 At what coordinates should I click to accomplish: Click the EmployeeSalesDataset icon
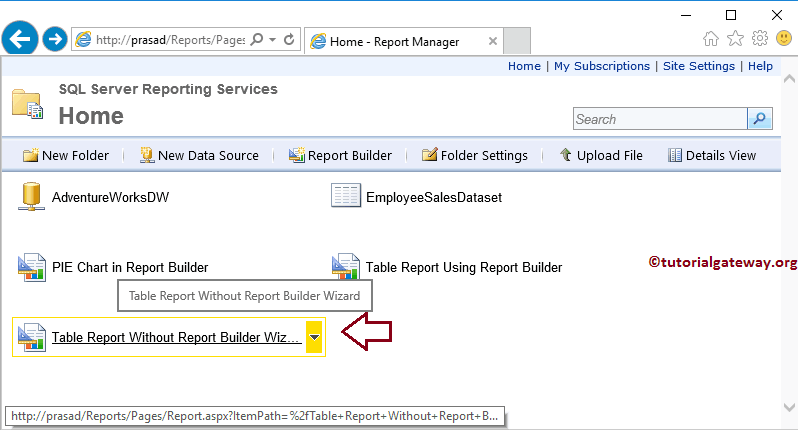(346, 195)
